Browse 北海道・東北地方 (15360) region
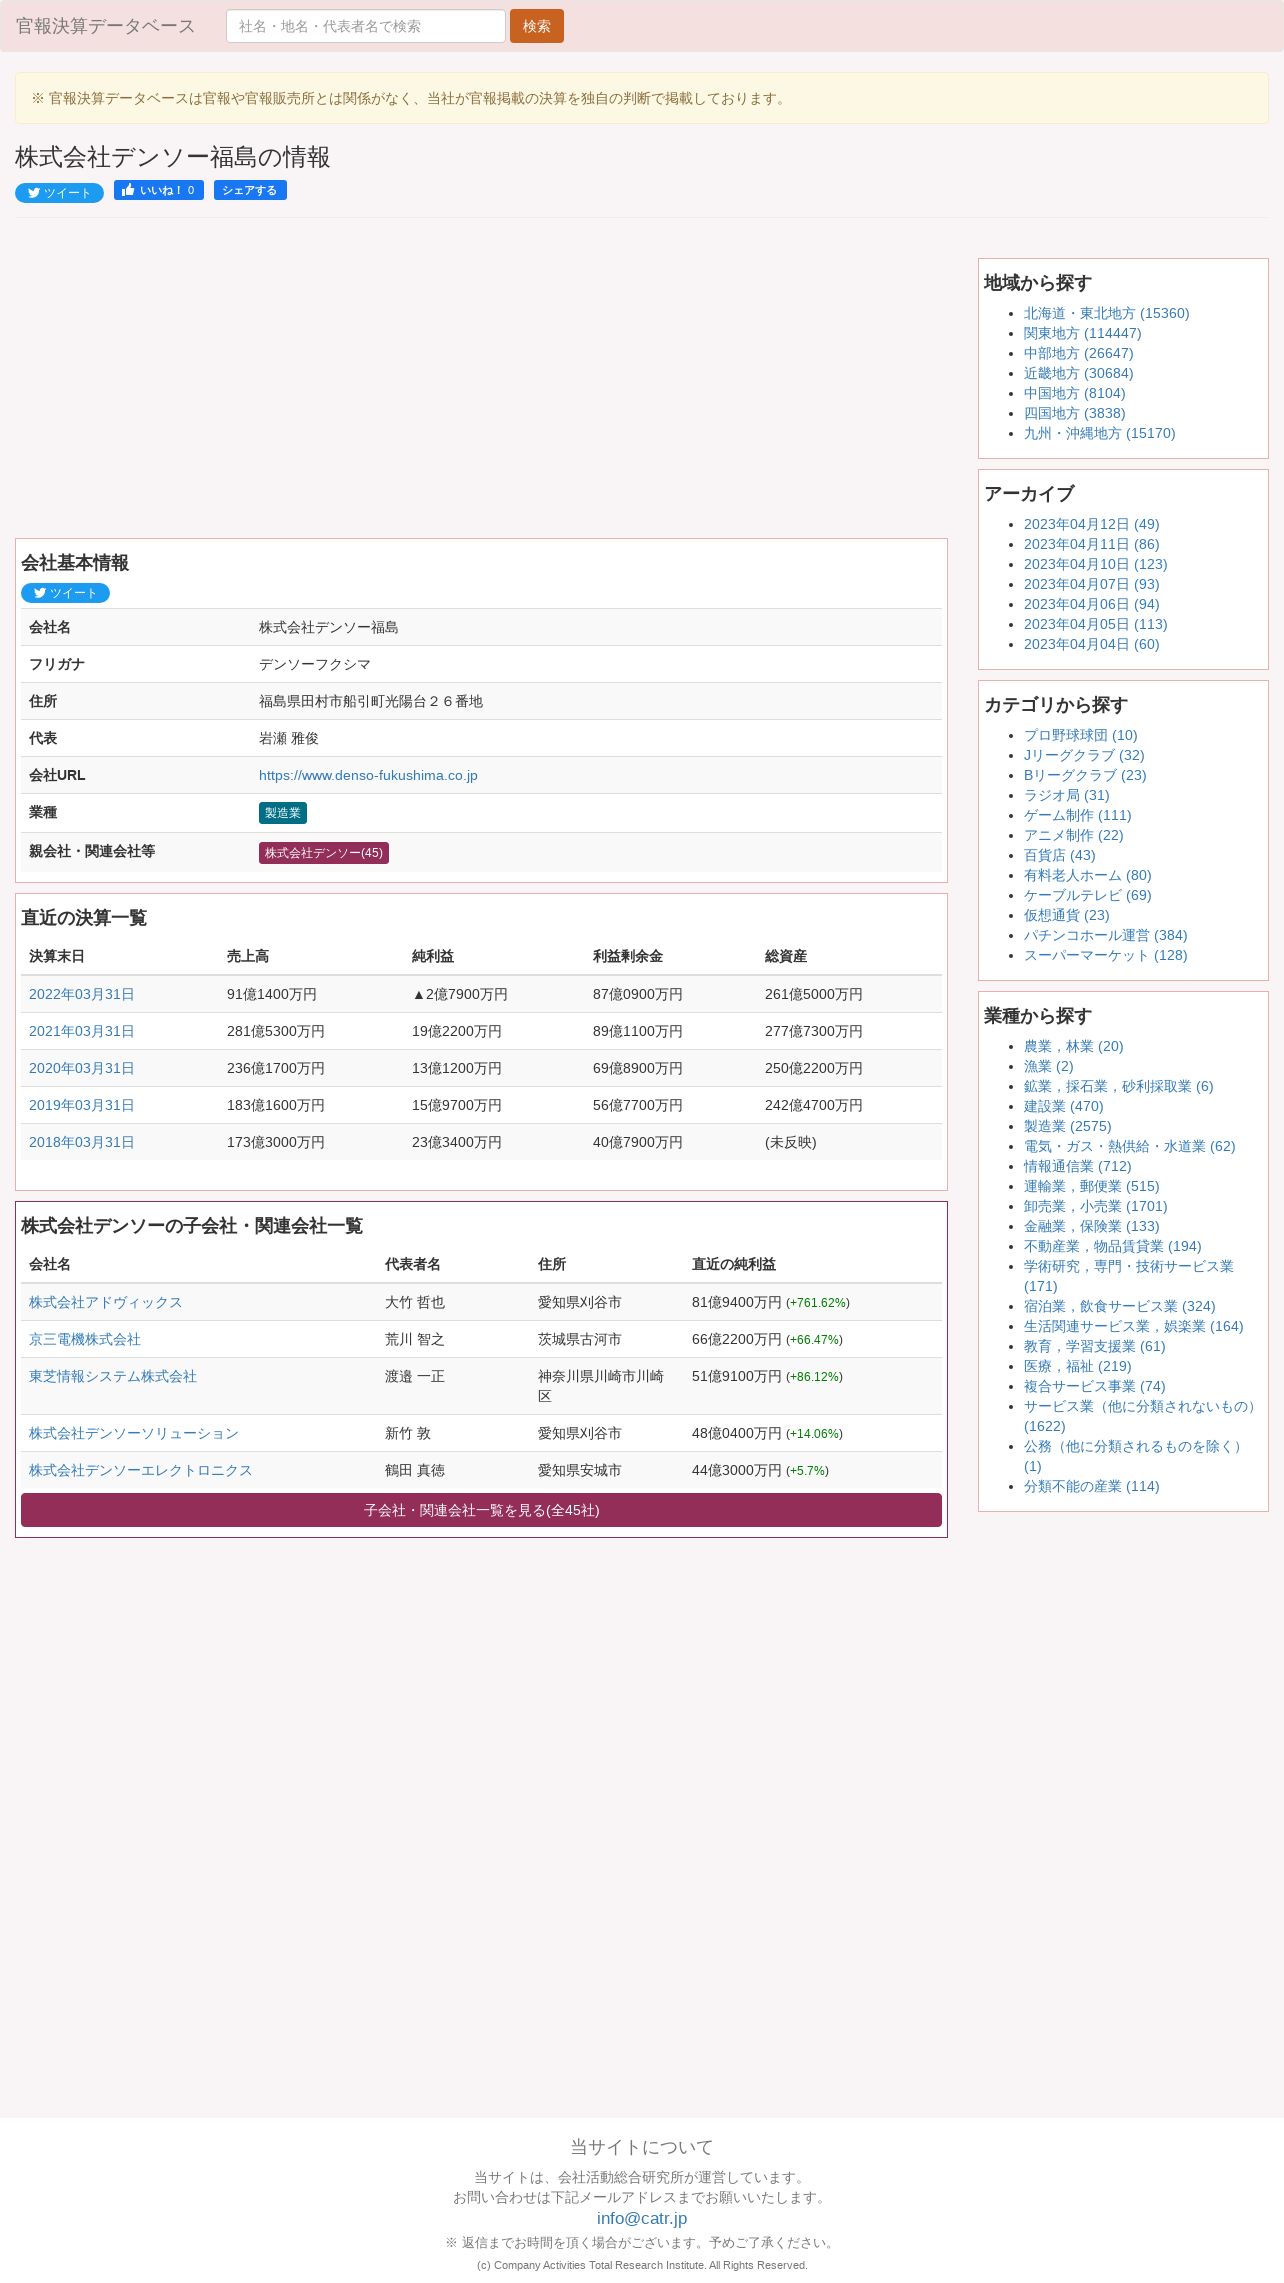The width and height of the screenshot is (1284, 2283). (1106, 313)
